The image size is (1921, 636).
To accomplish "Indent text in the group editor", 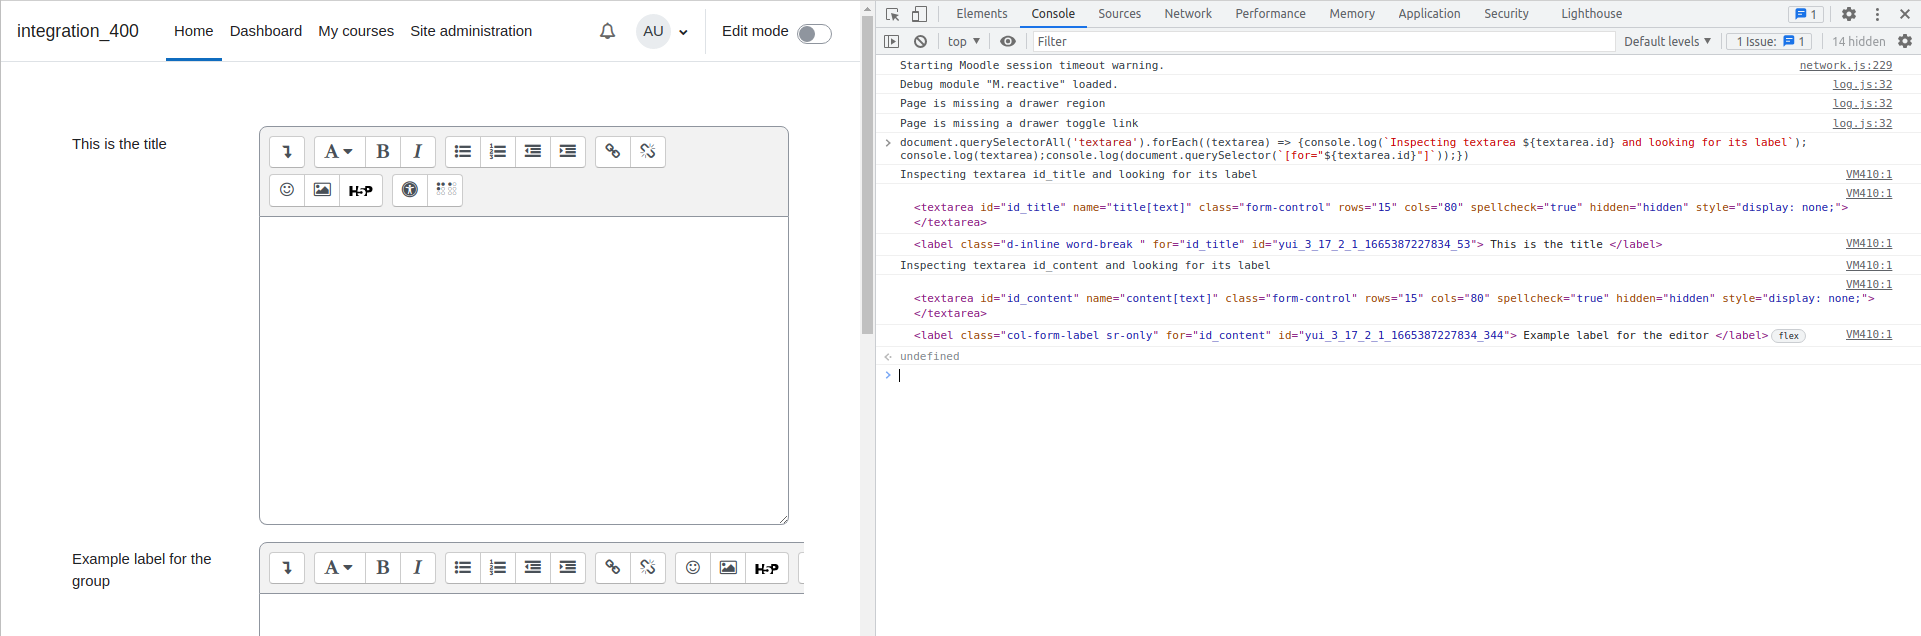I will click(568, 568).
